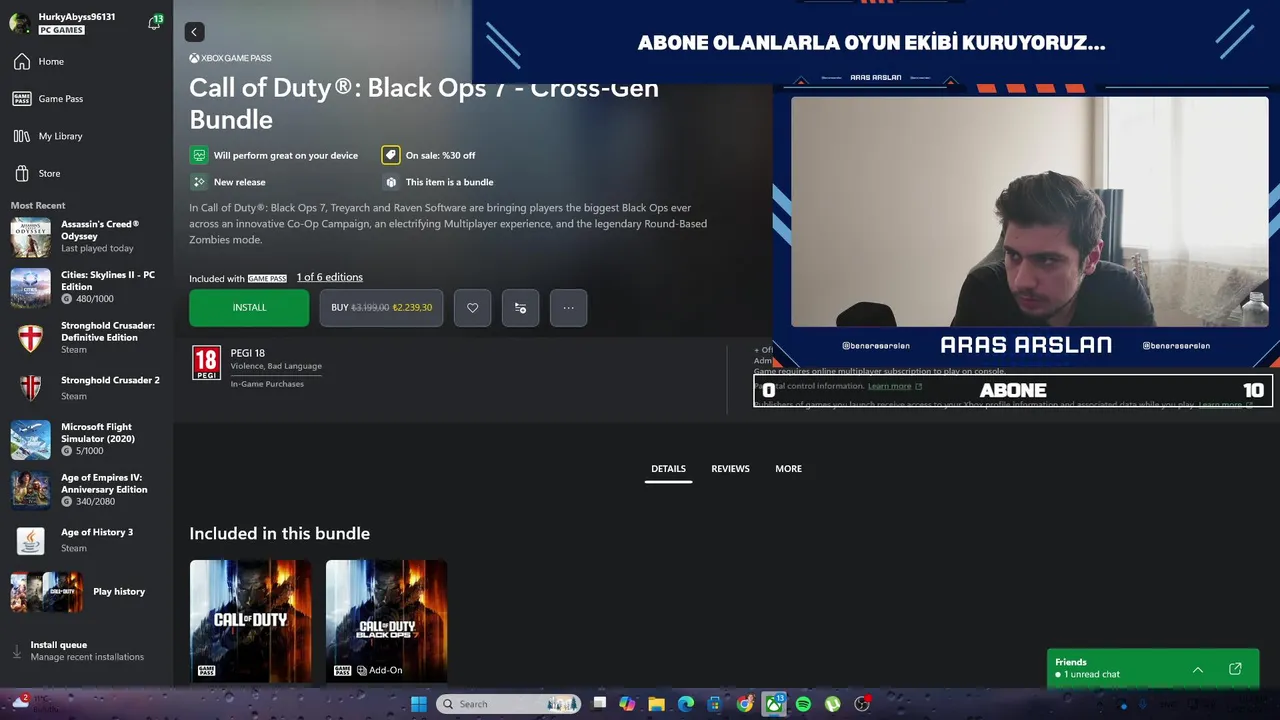Click the PEGI 18 rating badge
1280x720 pixels.
click(206, 363)
